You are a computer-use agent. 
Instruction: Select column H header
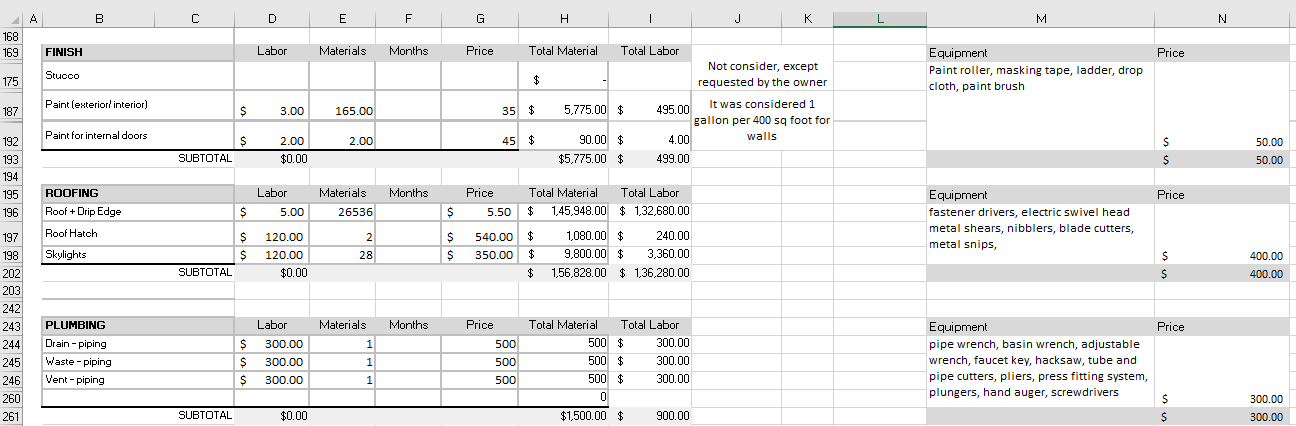coord(565,18)
